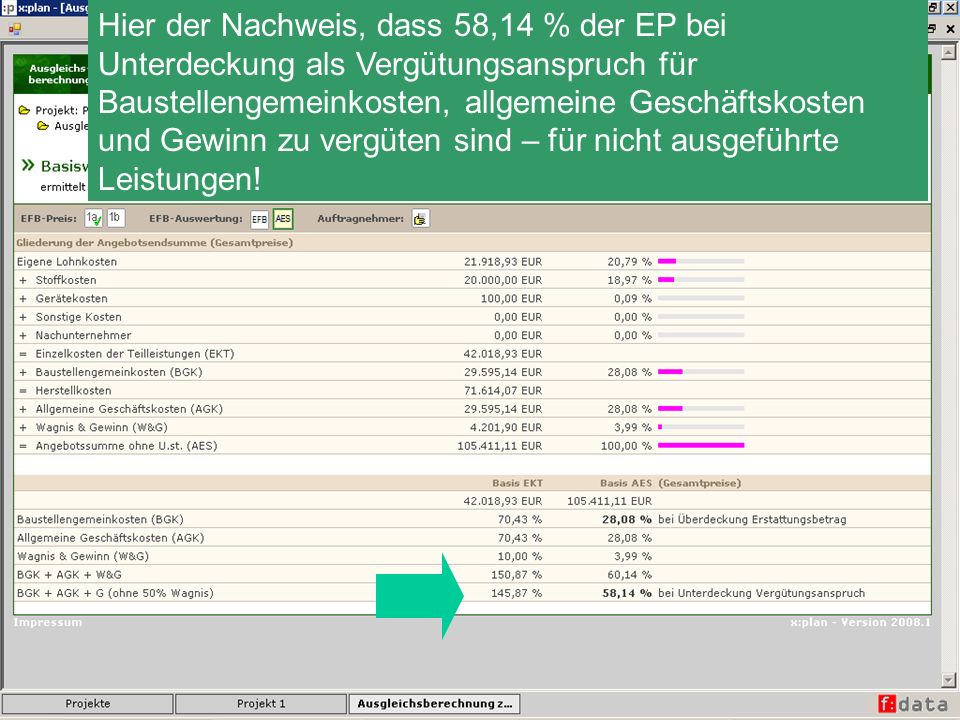Screen dimensions: 960x720
Task: Select EFB-Preis 1a sheet icon
Action: 93,219
